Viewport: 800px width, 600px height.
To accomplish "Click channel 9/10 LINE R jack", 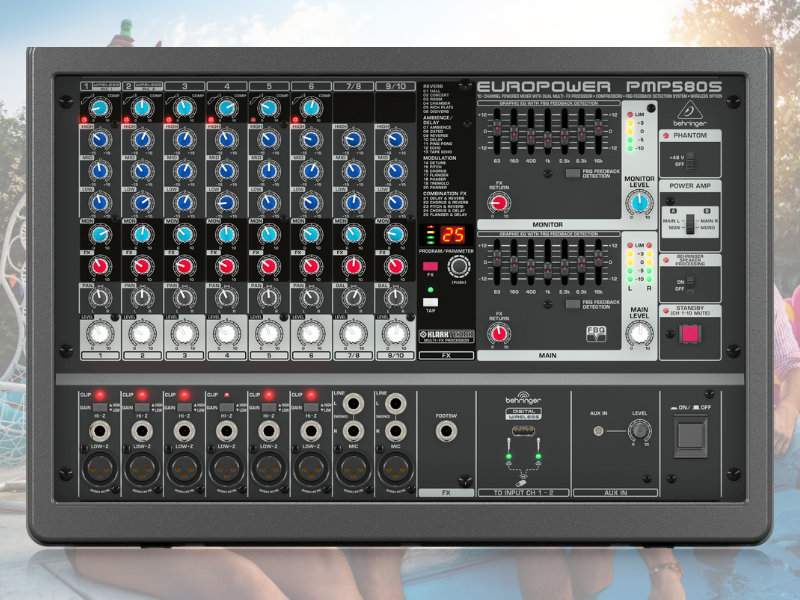I will coord(395,431).
